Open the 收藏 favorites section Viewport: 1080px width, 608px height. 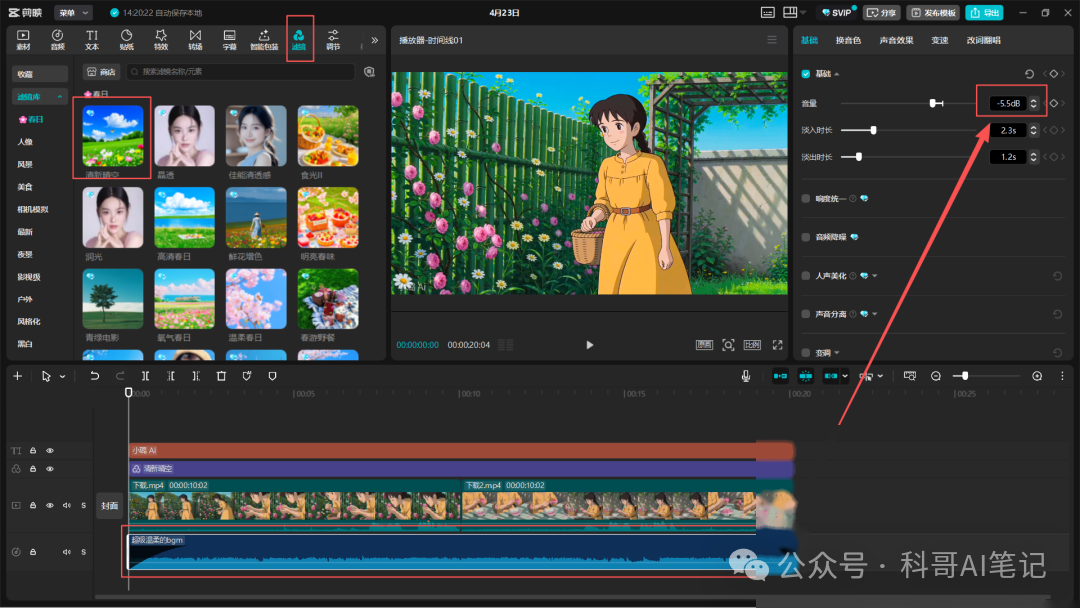pyautogui.click(x=39, y=74)
